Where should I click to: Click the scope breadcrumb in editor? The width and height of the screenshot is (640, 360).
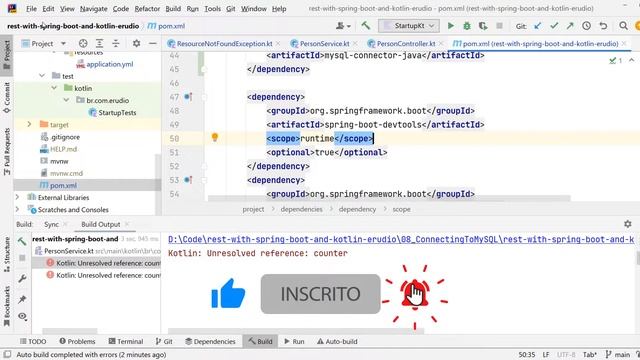(401, 209)
